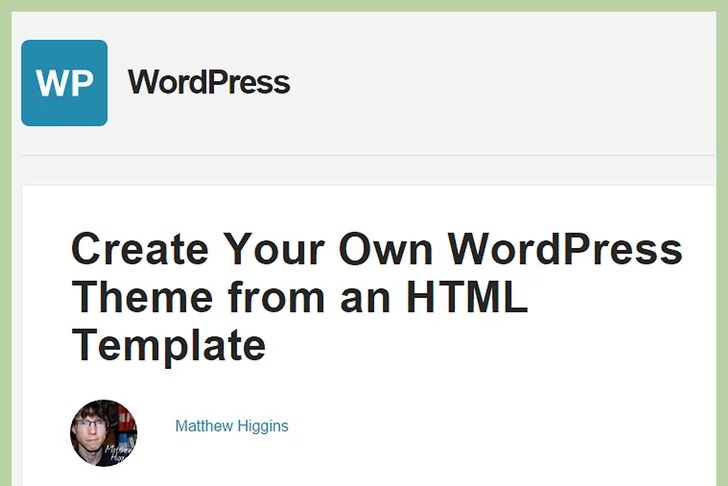728x486 pixels.
Task: Open the WordPress site name link
Action: click(x=208, y=82)
